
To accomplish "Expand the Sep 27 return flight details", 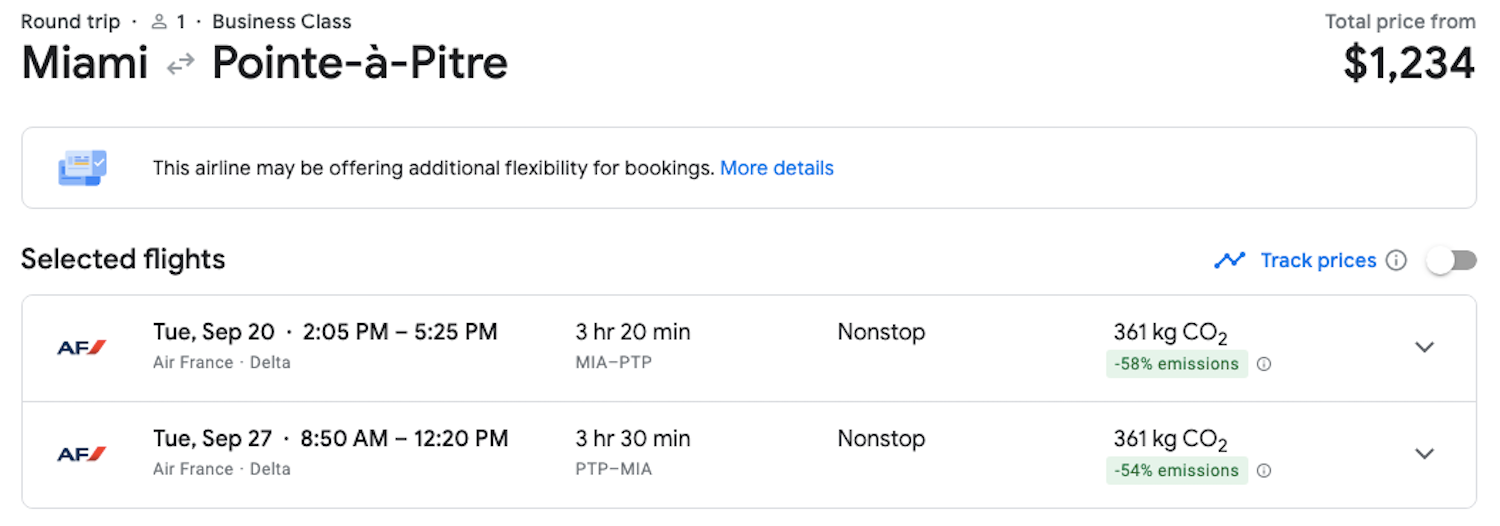I will [x=1425, y=454].
